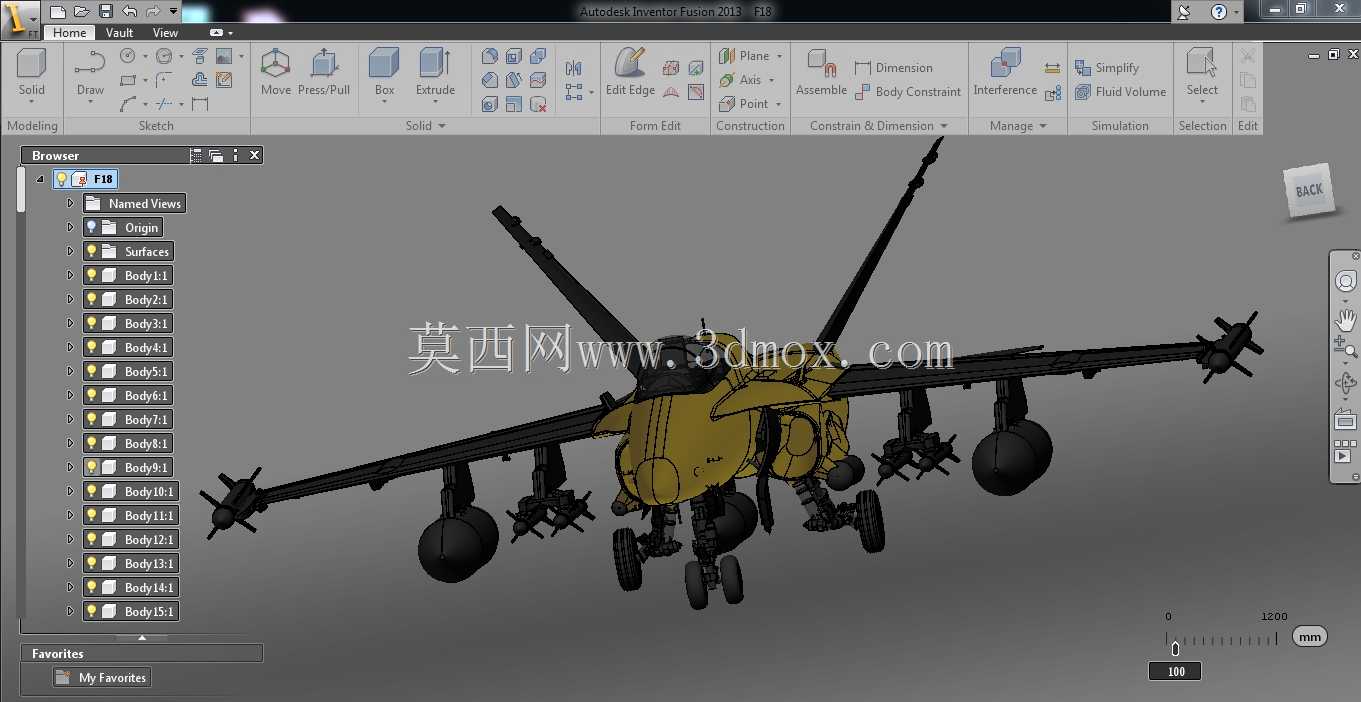This screenshot has width=1361, height=702.
Task: Open the Point construction dropdown
Action: pos(776,104)
